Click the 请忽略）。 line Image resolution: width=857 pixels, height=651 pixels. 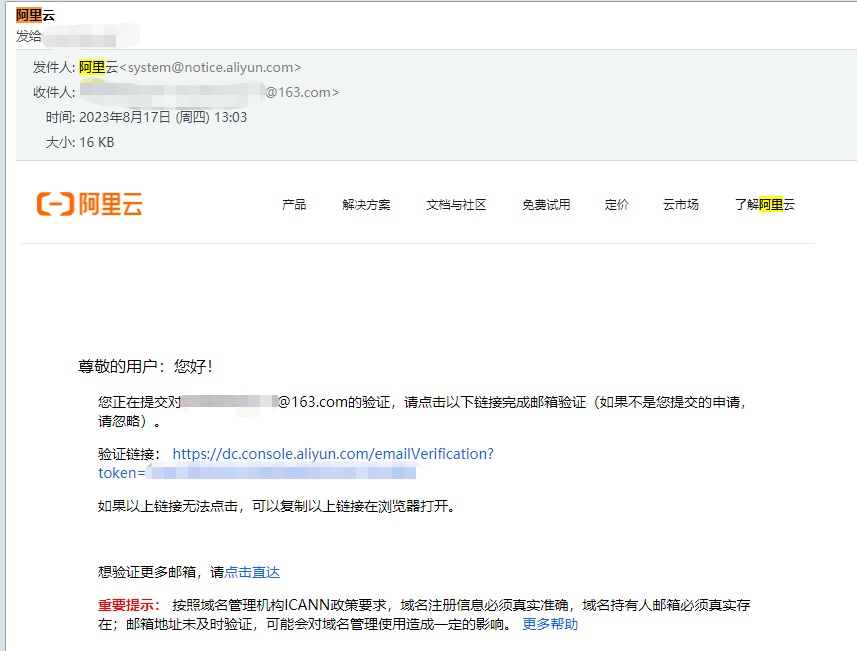[129, 421]
